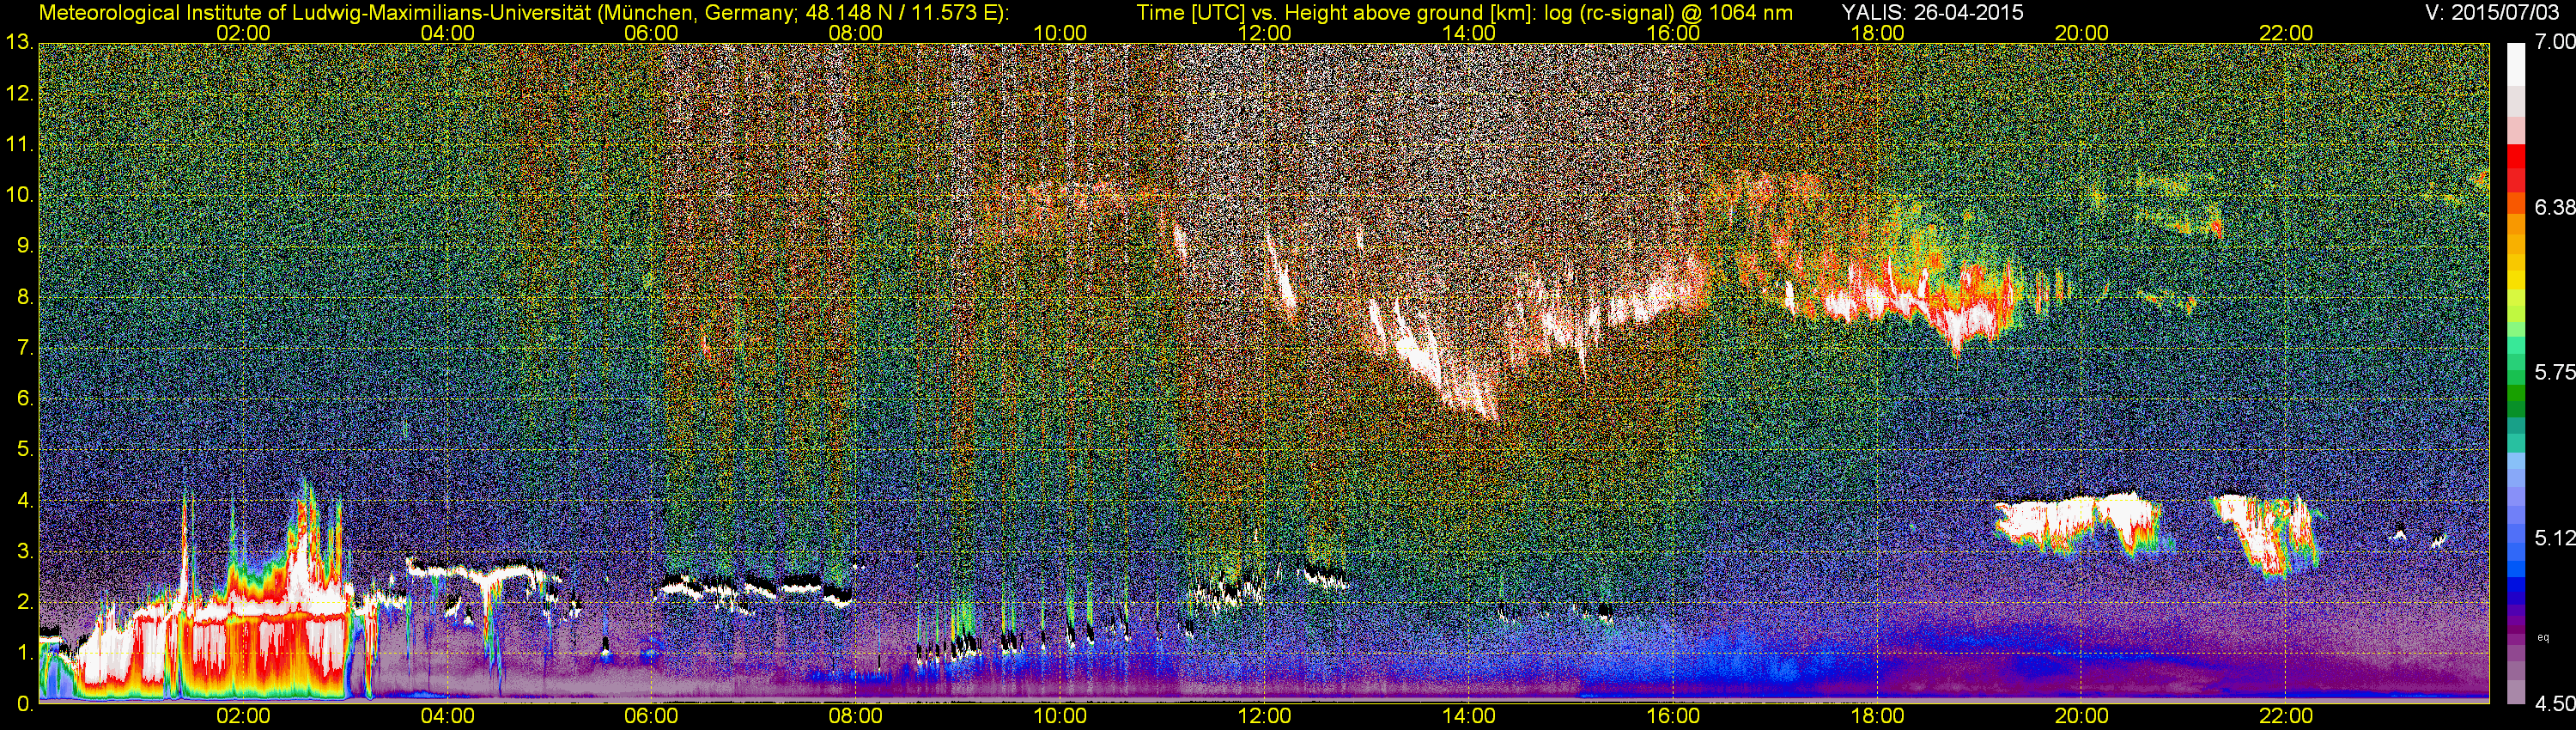Click the 14:00 label on the bottom time axis
Screen dimensions: 2576x730
1469,716
